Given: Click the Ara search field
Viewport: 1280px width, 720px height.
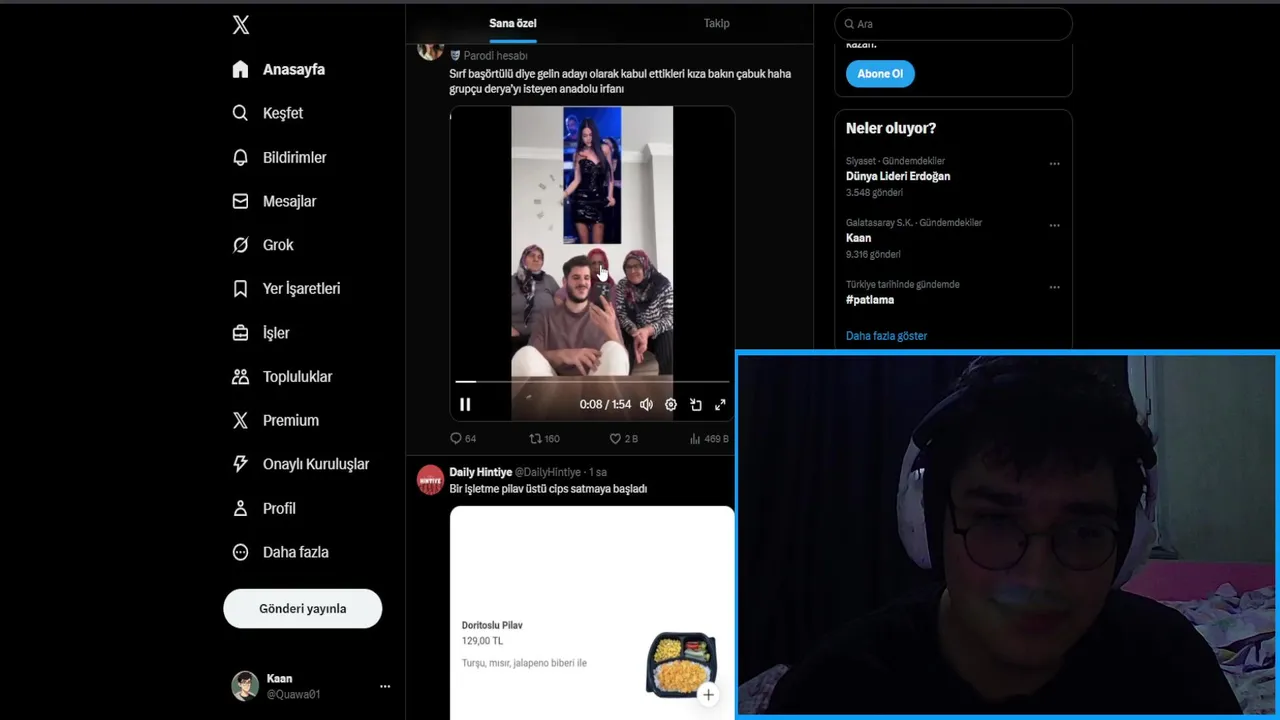Looking at the screenshot, I should click(953, 24).
